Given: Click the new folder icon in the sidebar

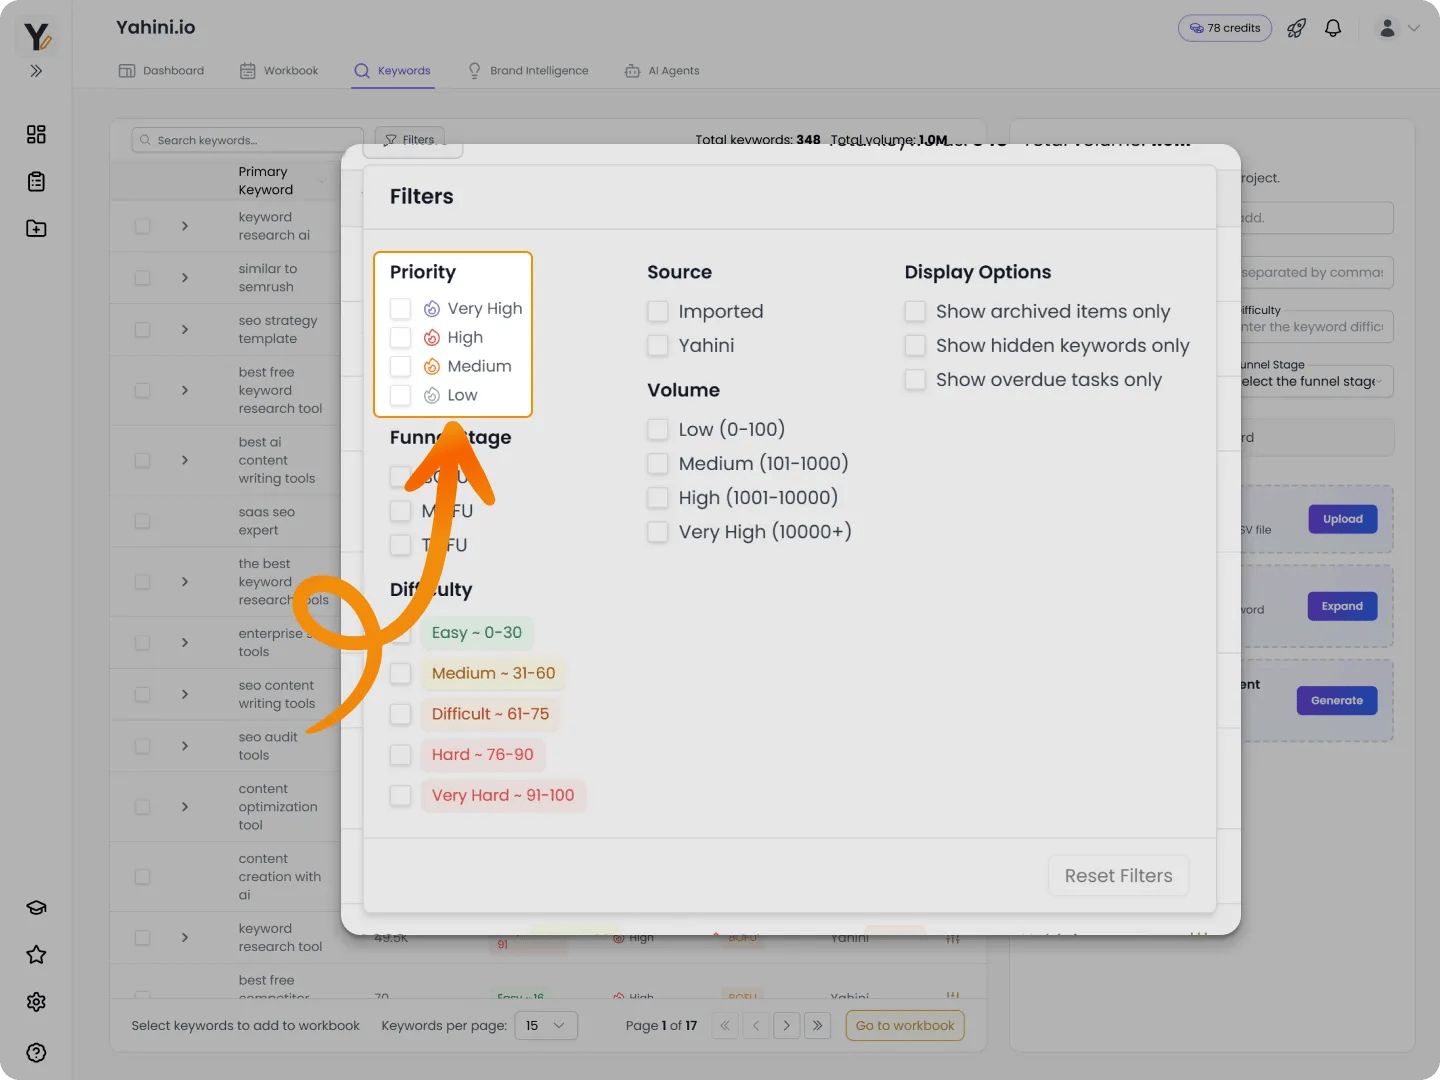Looking at the screenshot, I should [x=36, y=228].
